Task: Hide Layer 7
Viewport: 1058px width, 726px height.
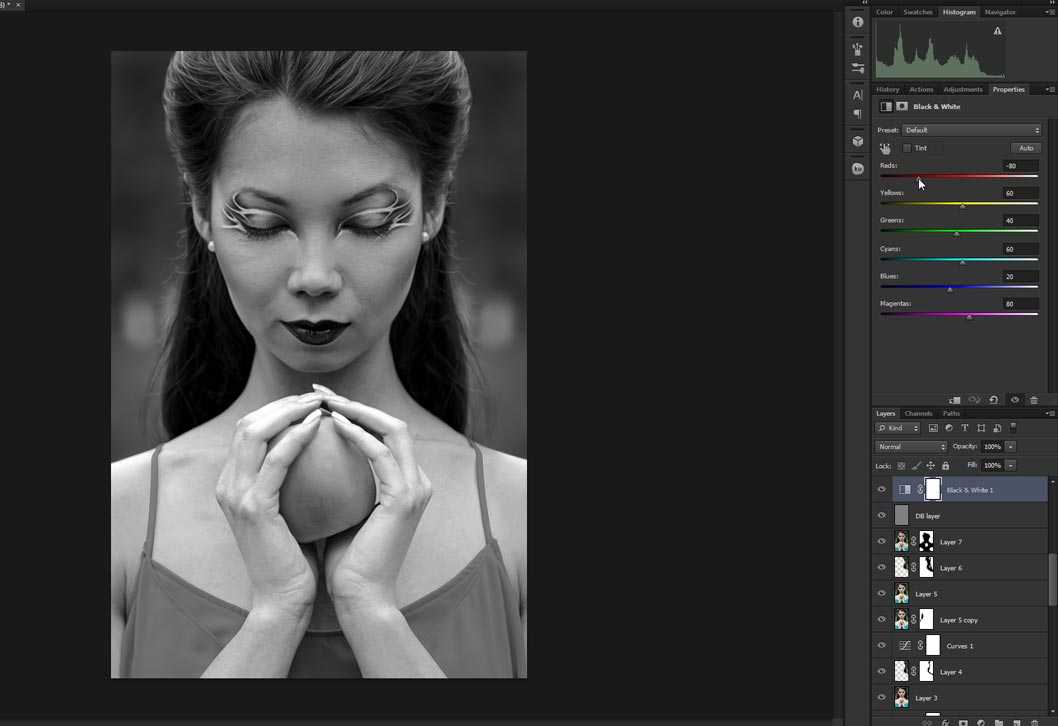Action: click(882, 541)
